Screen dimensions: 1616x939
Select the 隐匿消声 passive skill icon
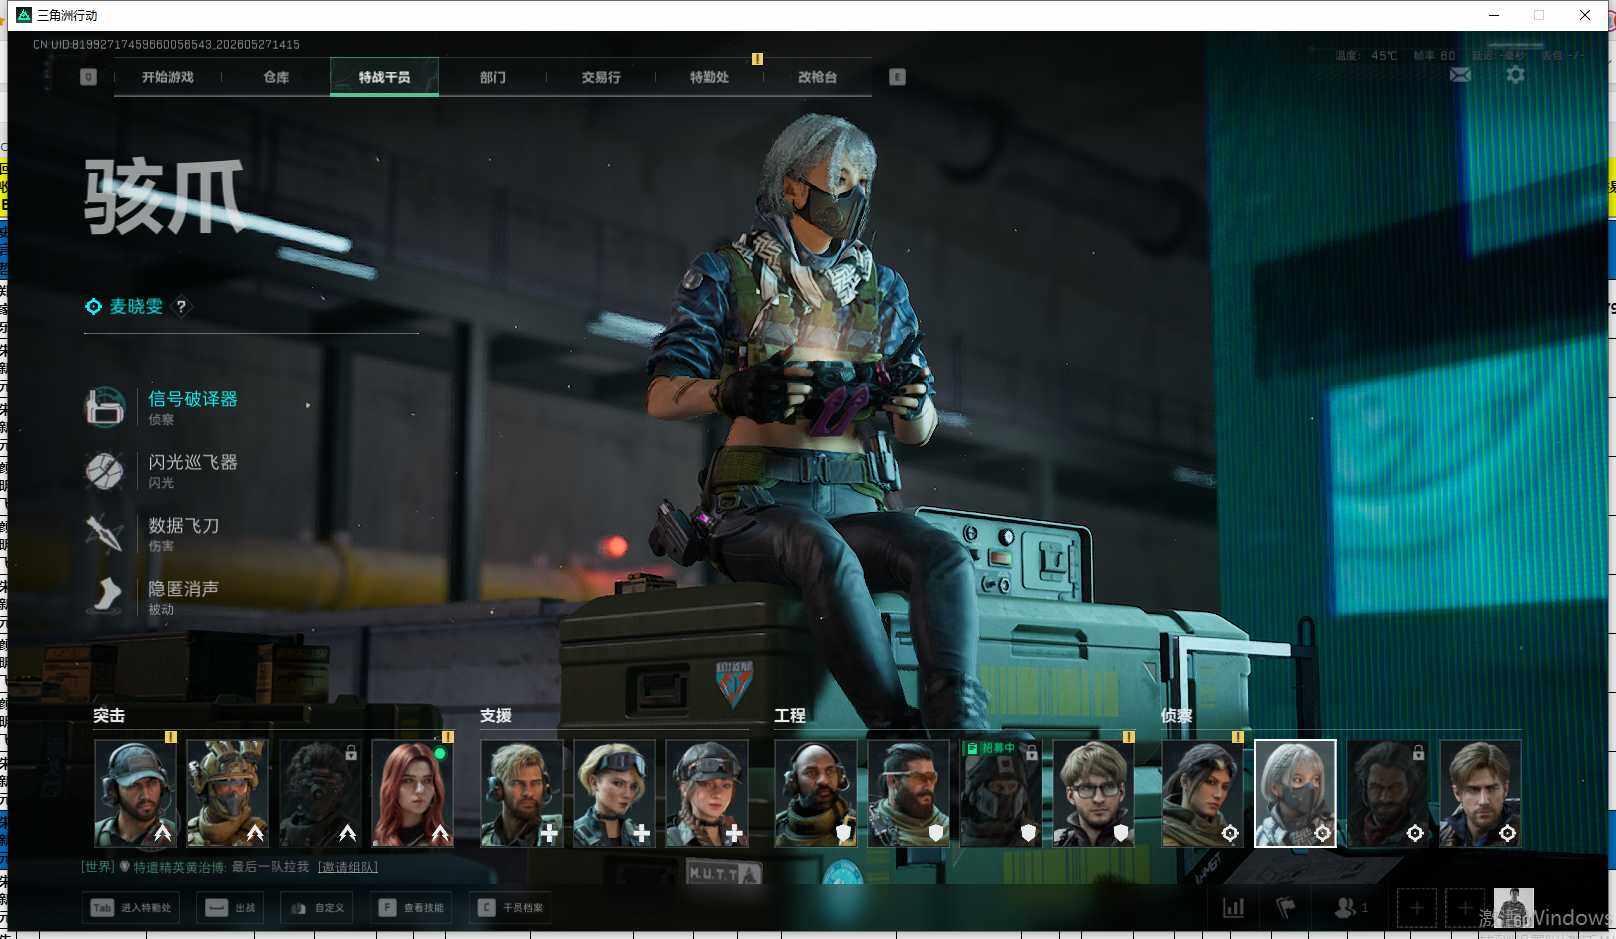[105, 596]
